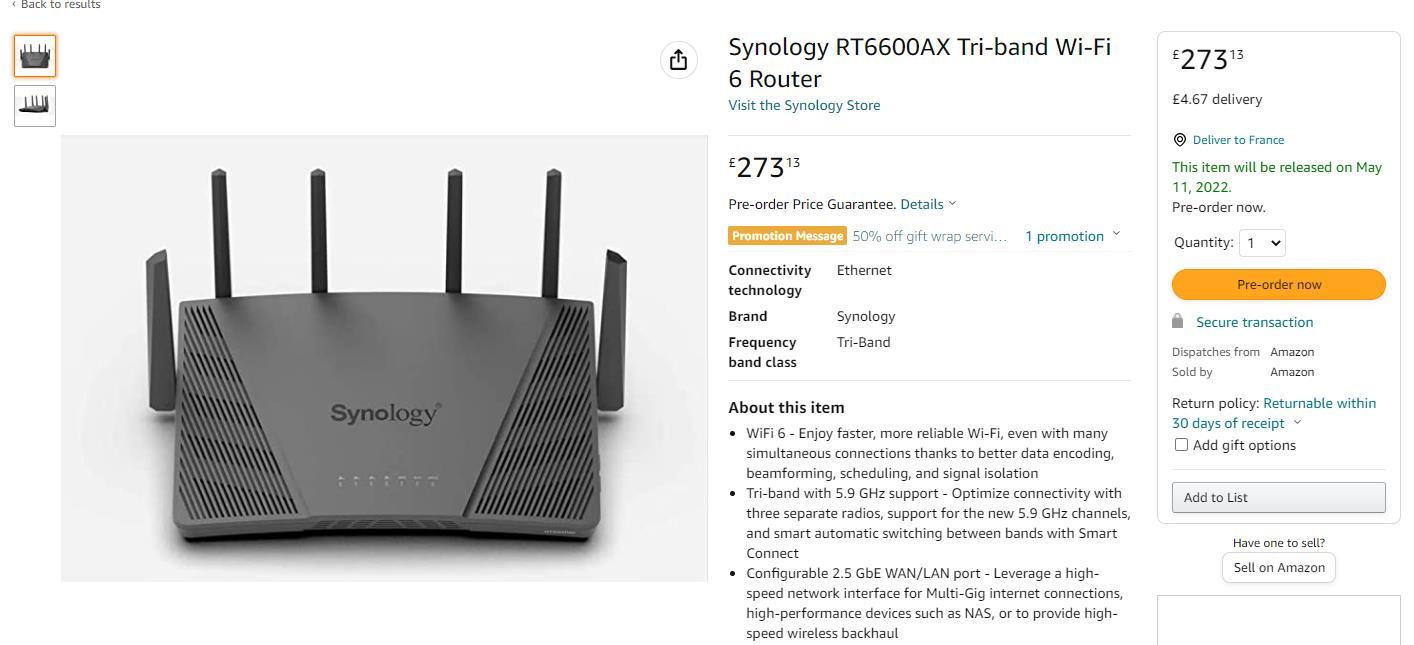1414x645 pixels.
Task: Visit the Synology Store link
Action: (x=804, y=105)
